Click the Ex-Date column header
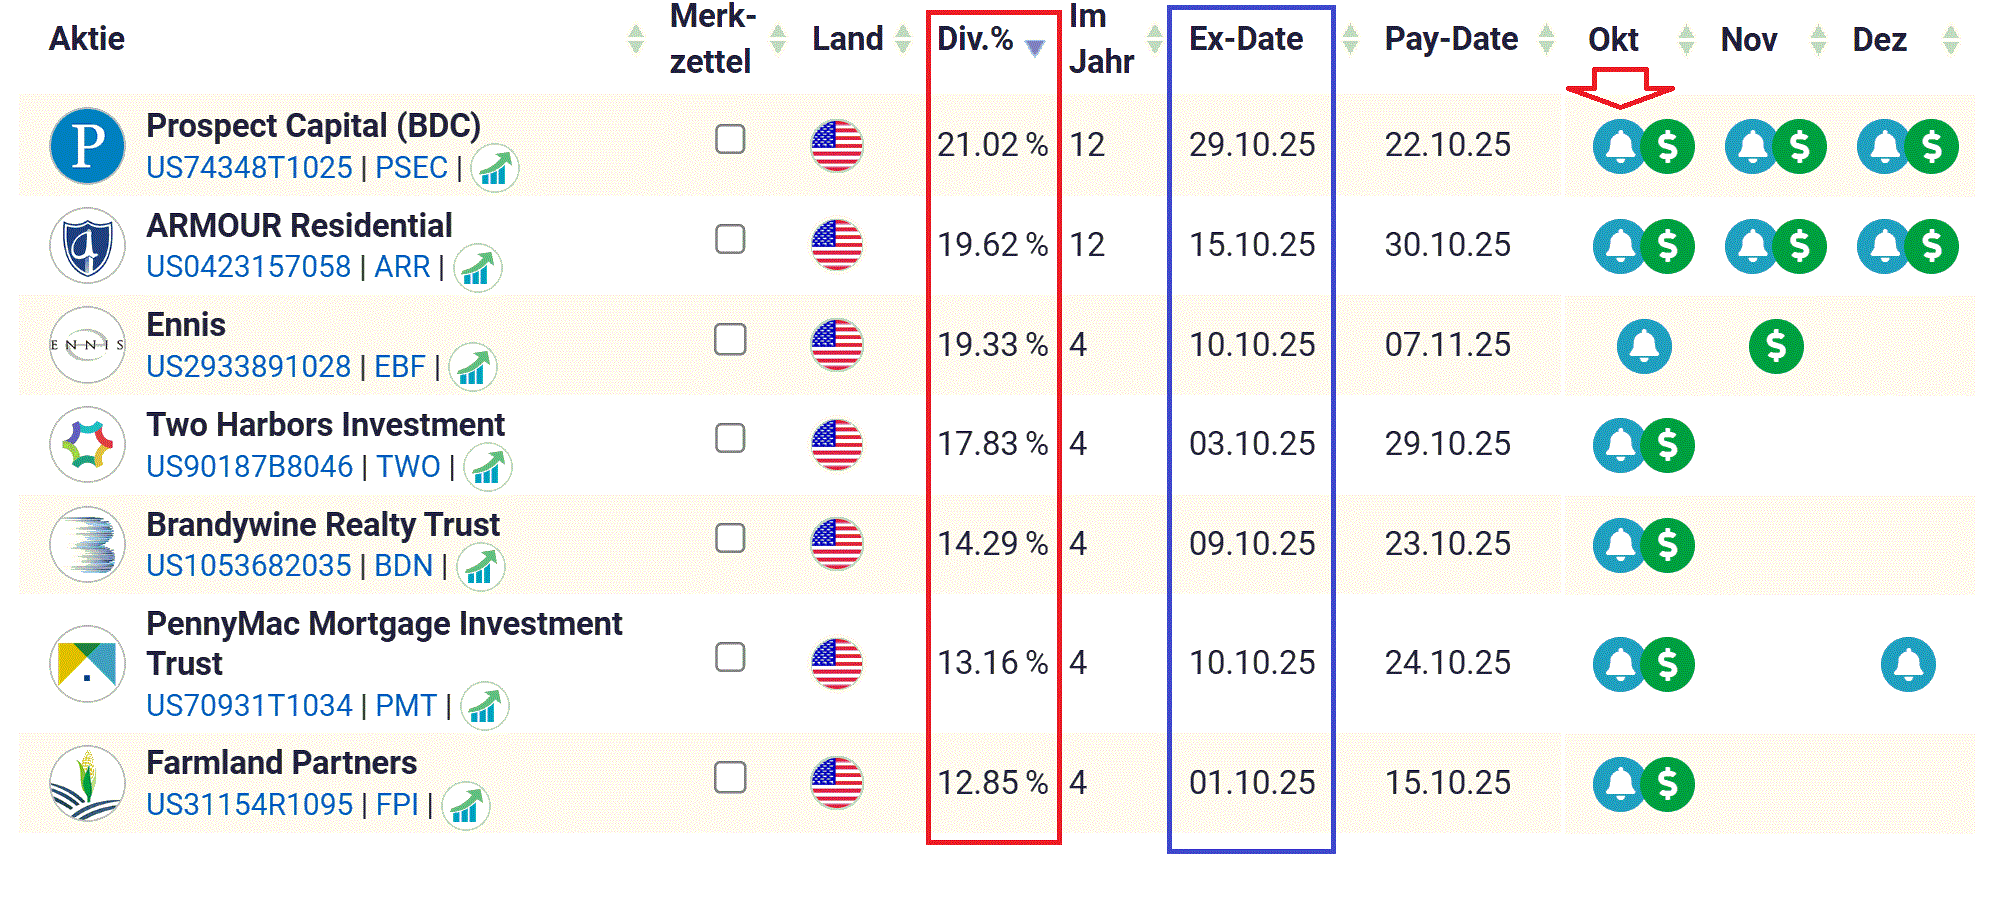The height and width of the screenshot is (898, 1994). pyautogui.click(x=1245, y=39)
